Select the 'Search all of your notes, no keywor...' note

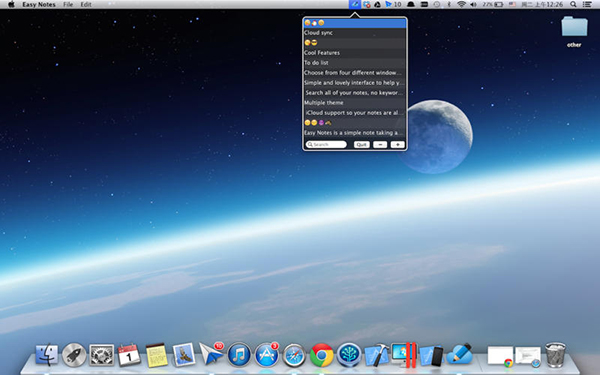coord(355,93)
